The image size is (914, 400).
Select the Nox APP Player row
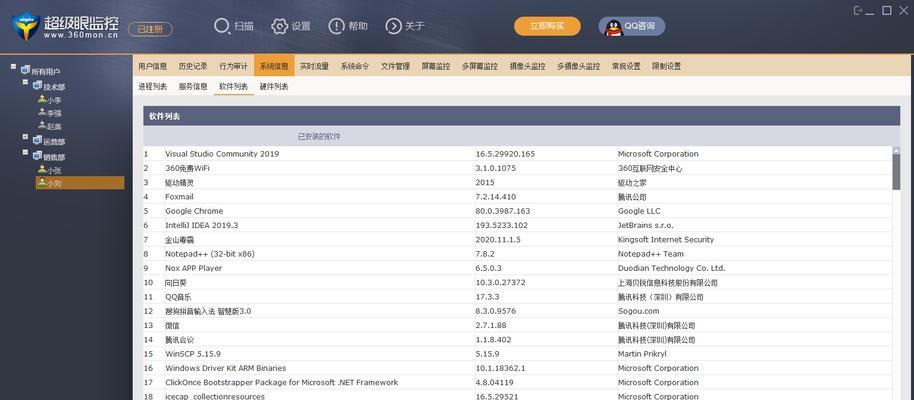(518, 268)
